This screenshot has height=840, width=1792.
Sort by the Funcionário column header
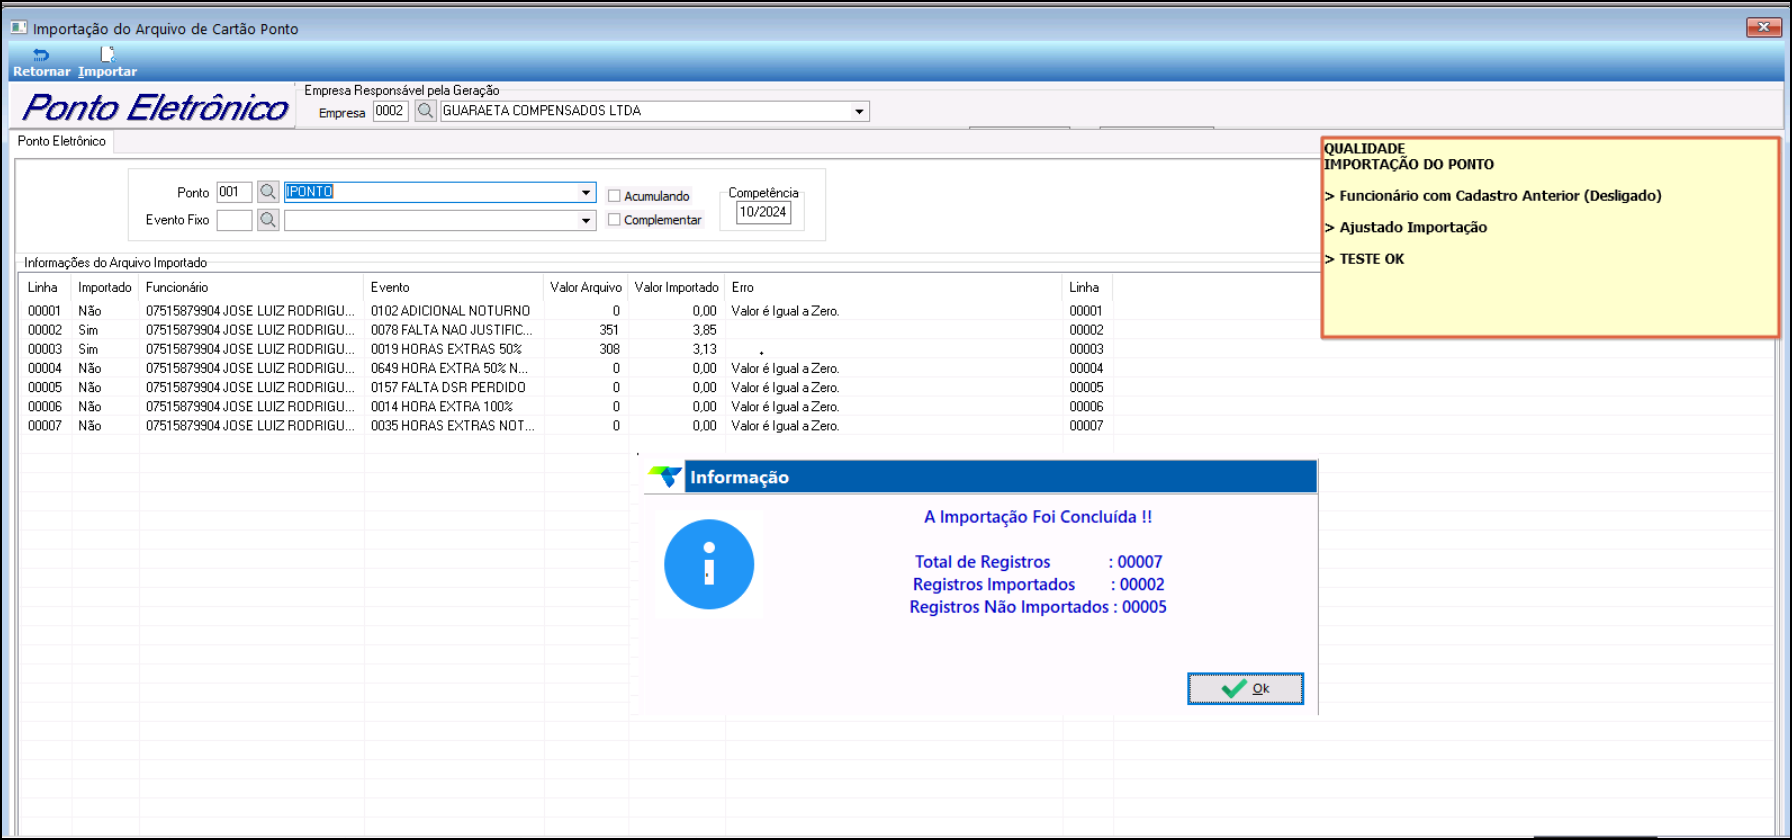[251, 287]
